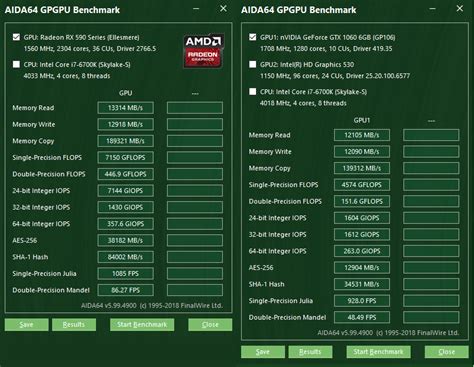Viewport: 474px width, 367px height.
Task: Click the 928.0 FPS Julia result
Action: [362, 301]
